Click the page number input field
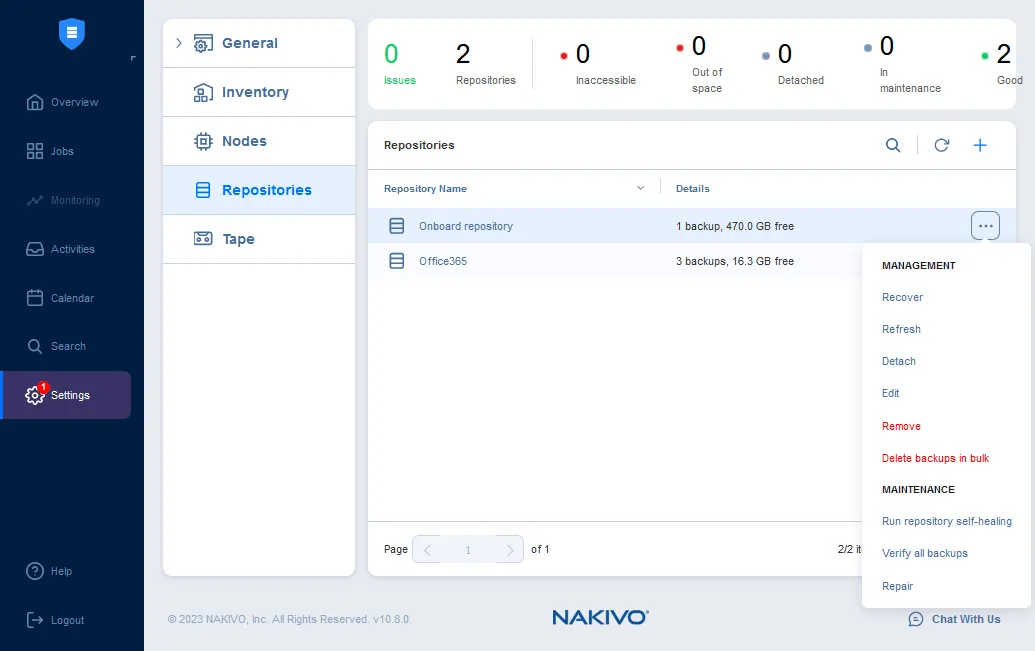The height and width of the screenshot is (651, 1035). tap(467, 549)
